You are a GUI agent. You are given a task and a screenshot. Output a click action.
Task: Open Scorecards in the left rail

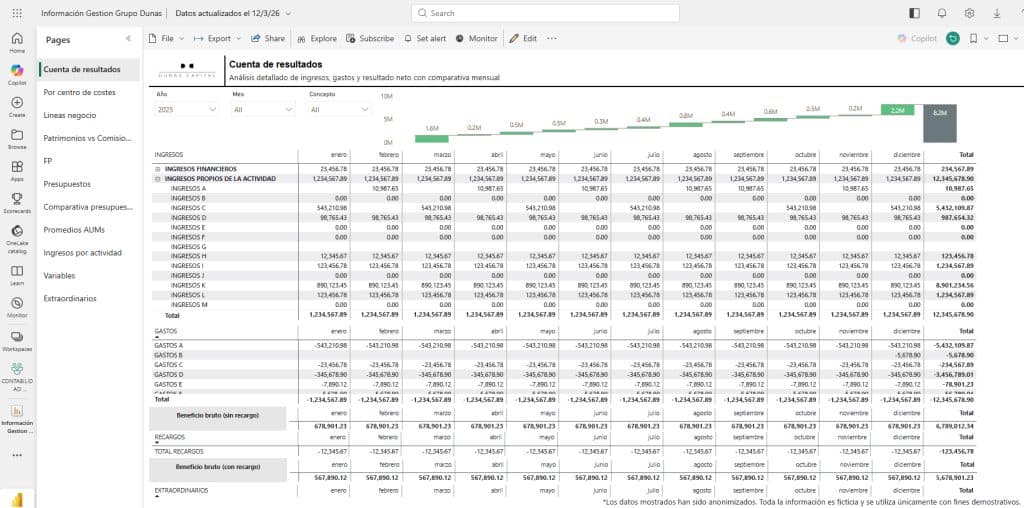[x=17, y=203]
